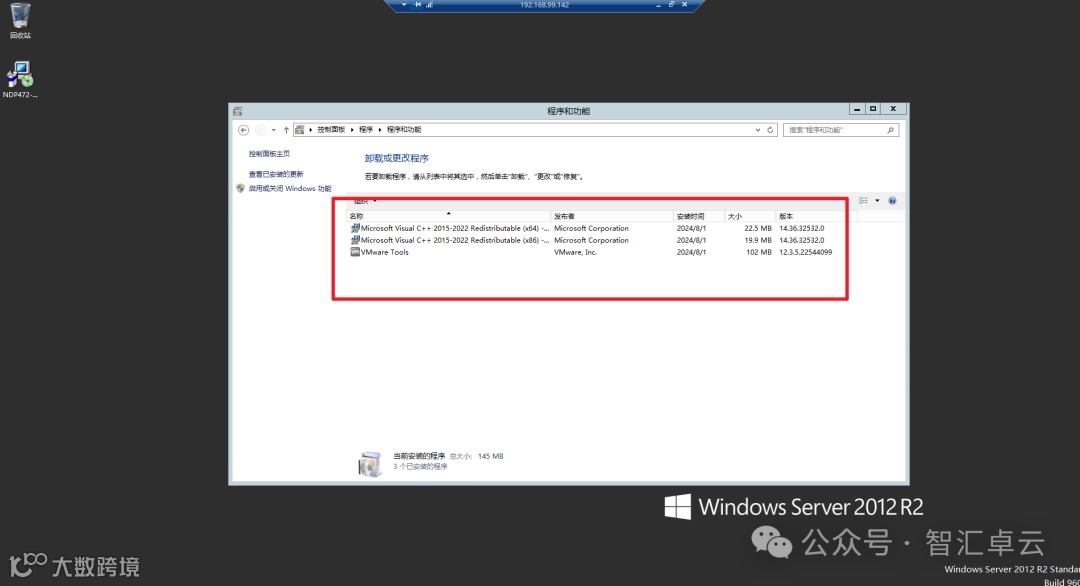The image size is (1080, 586).
Task: Open the view options dropdown arrow
Action: coord(877,200)
